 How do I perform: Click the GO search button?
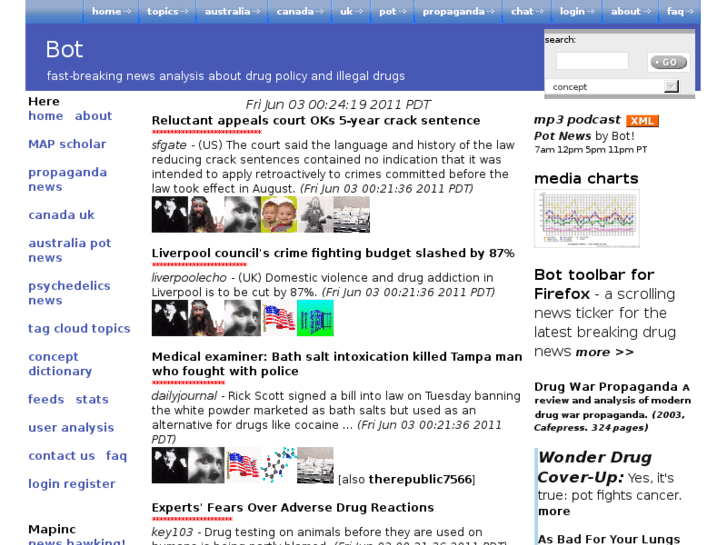tap(669, 62)
